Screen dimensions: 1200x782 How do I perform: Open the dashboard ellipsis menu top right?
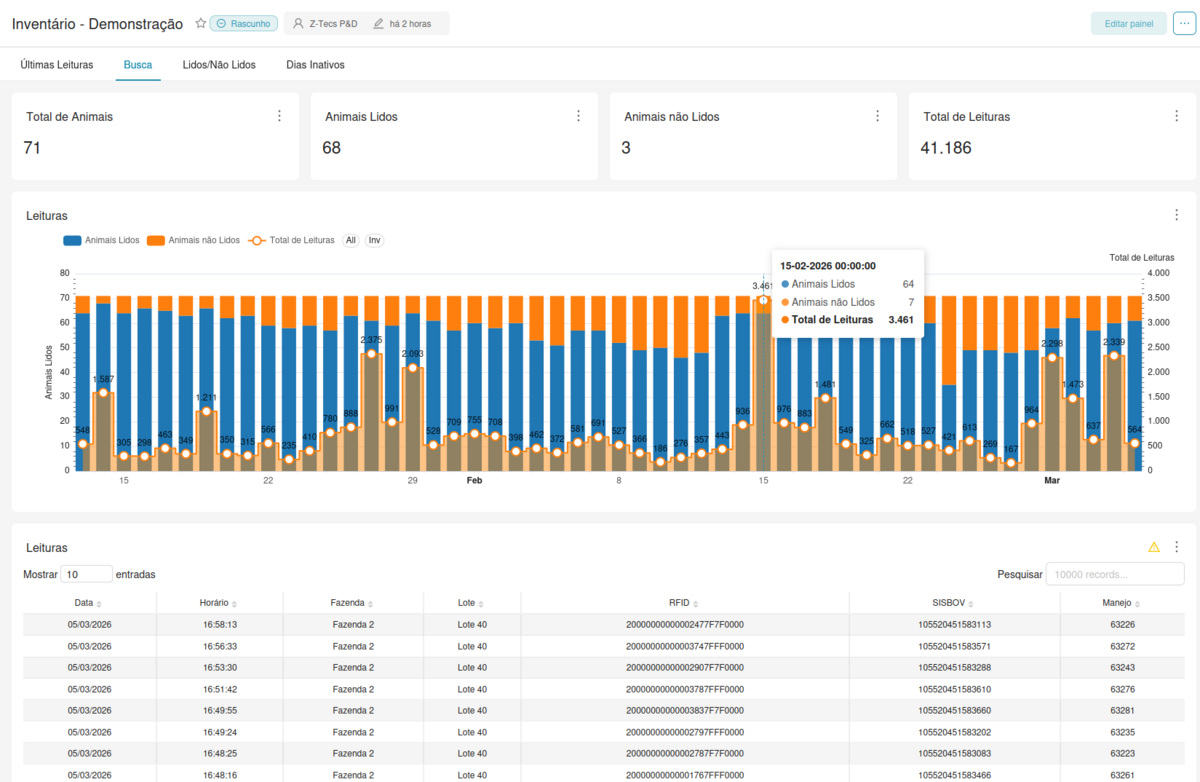point(1184,23)
